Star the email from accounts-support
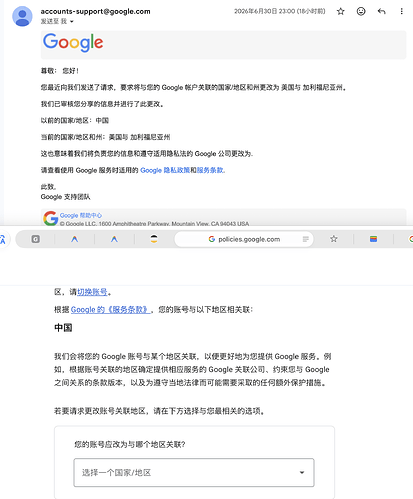 tap(340, 12)
